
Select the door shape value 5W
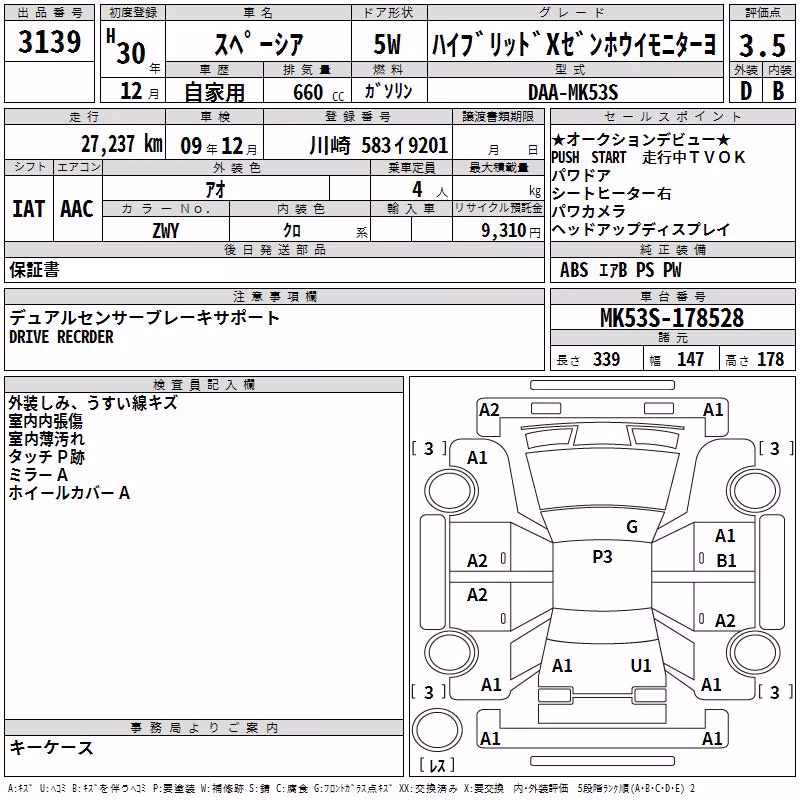(388, 44)
